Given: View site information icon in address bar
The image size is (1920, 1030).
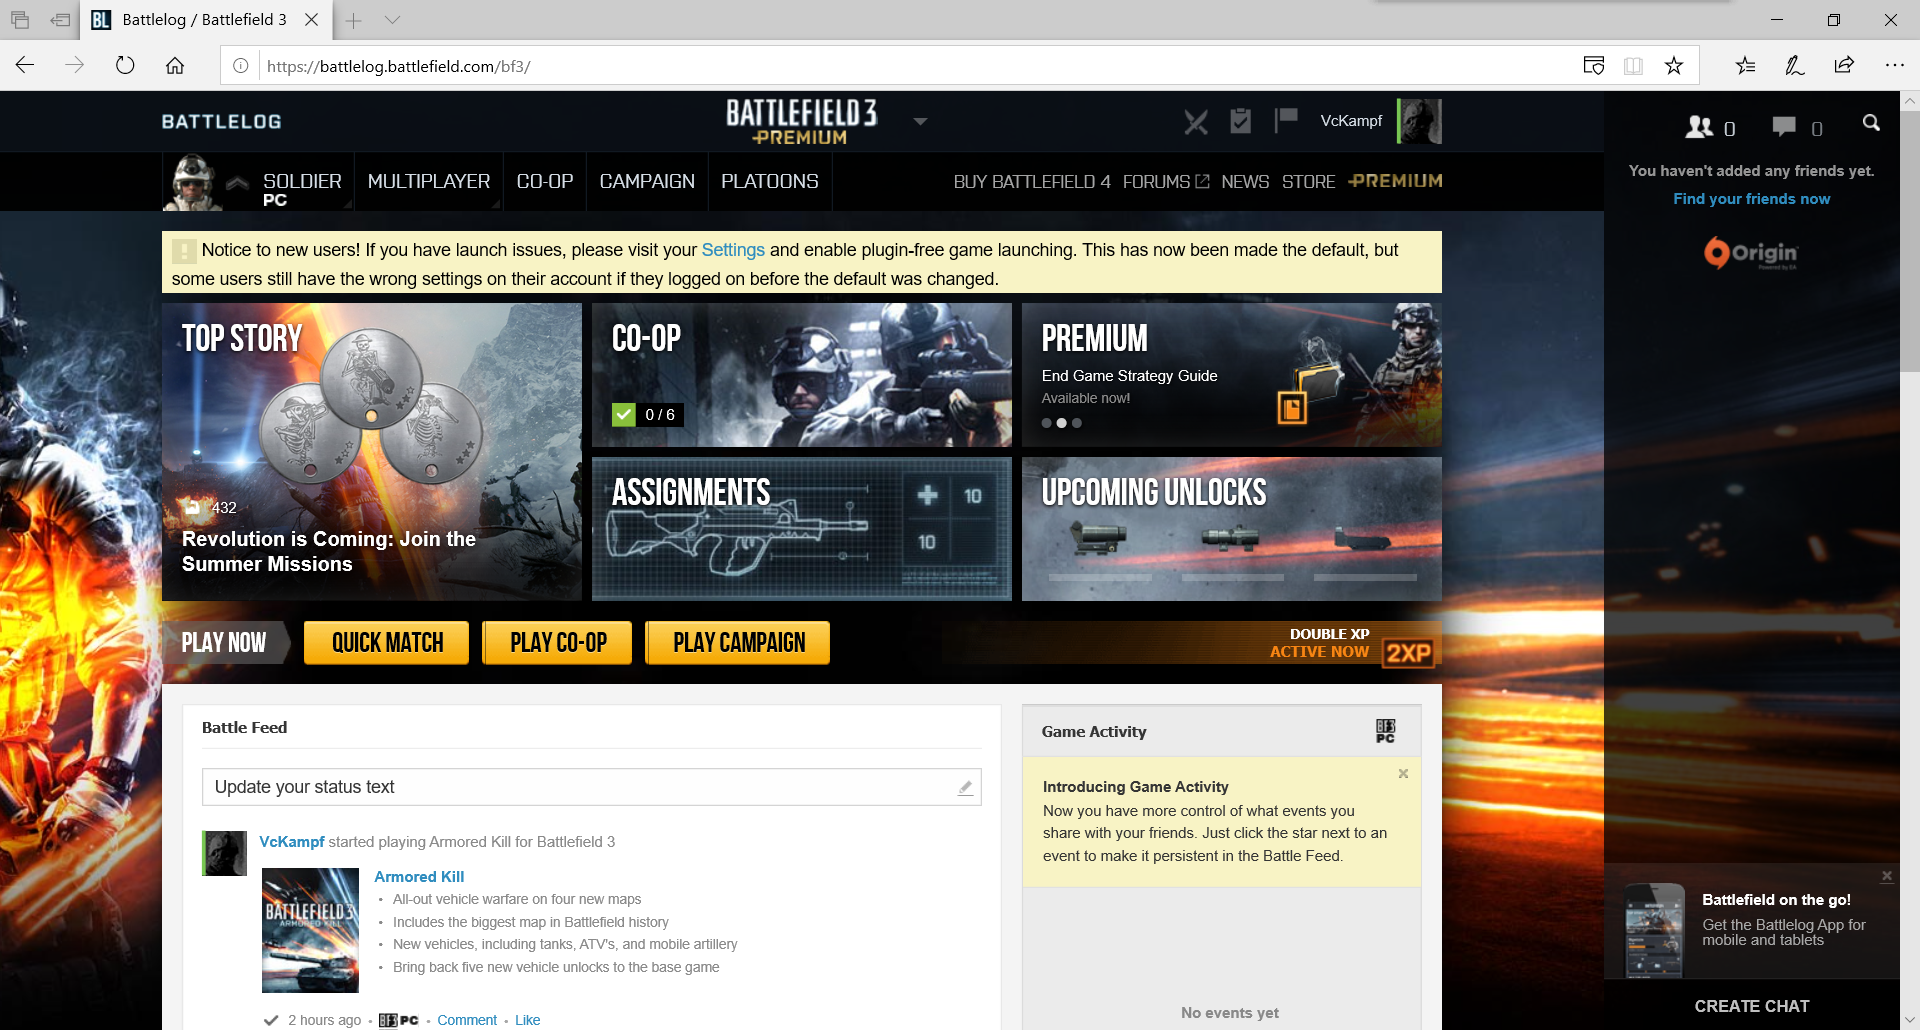Looking at the screenshot, I should [241, 66].
